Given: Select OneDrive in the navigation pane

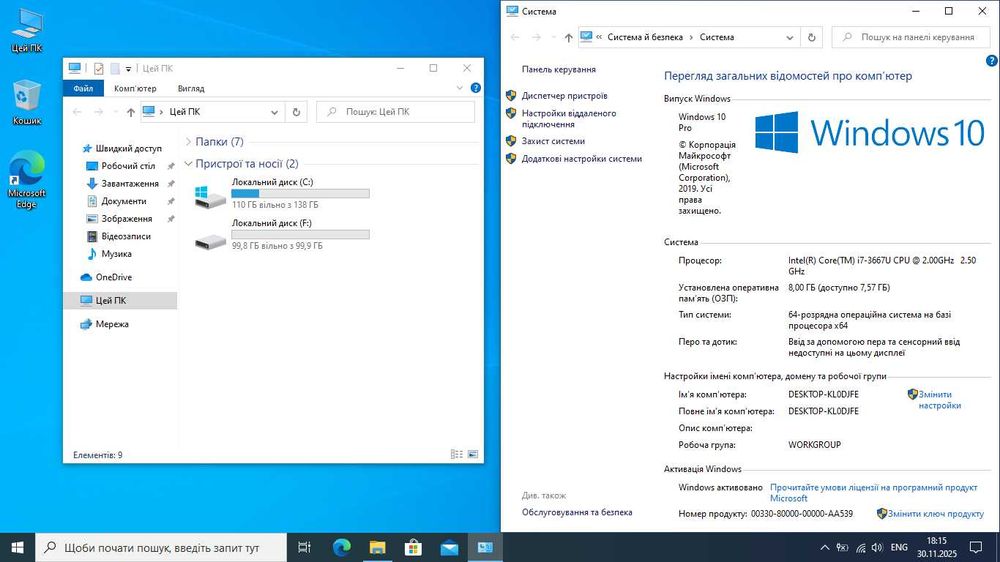Looking at the screenshot, I should click(x=113, y=277).
